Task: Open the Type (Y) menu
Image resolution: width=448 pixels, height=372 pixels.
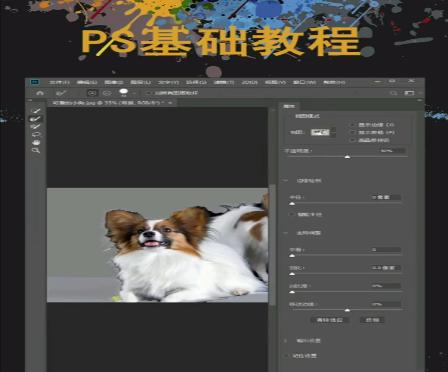Action: coord(168,82)
